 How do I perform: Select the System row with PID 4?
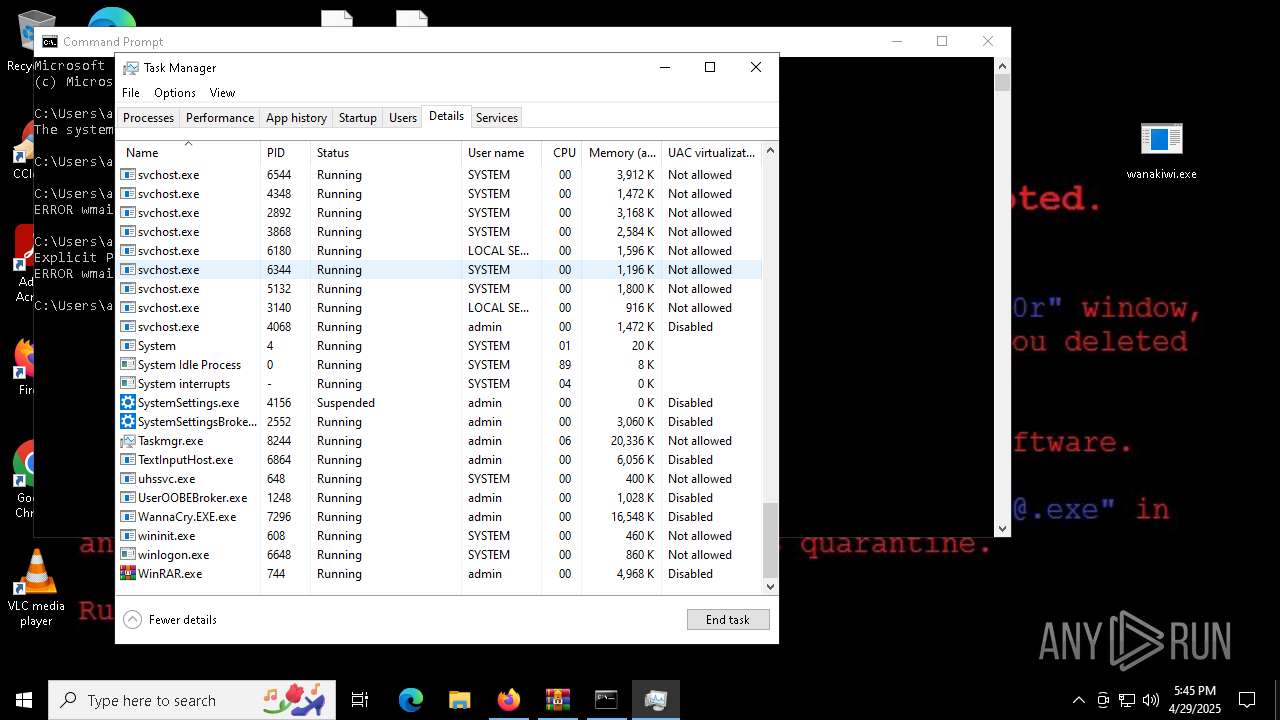tap(440, 346)
